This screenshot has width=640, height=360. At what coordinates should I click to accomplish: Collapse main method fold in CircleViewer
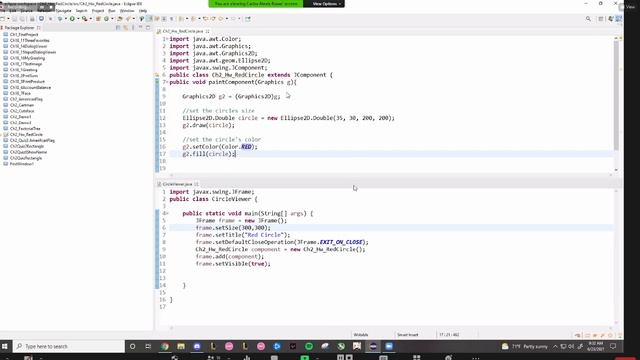point(167,213)
